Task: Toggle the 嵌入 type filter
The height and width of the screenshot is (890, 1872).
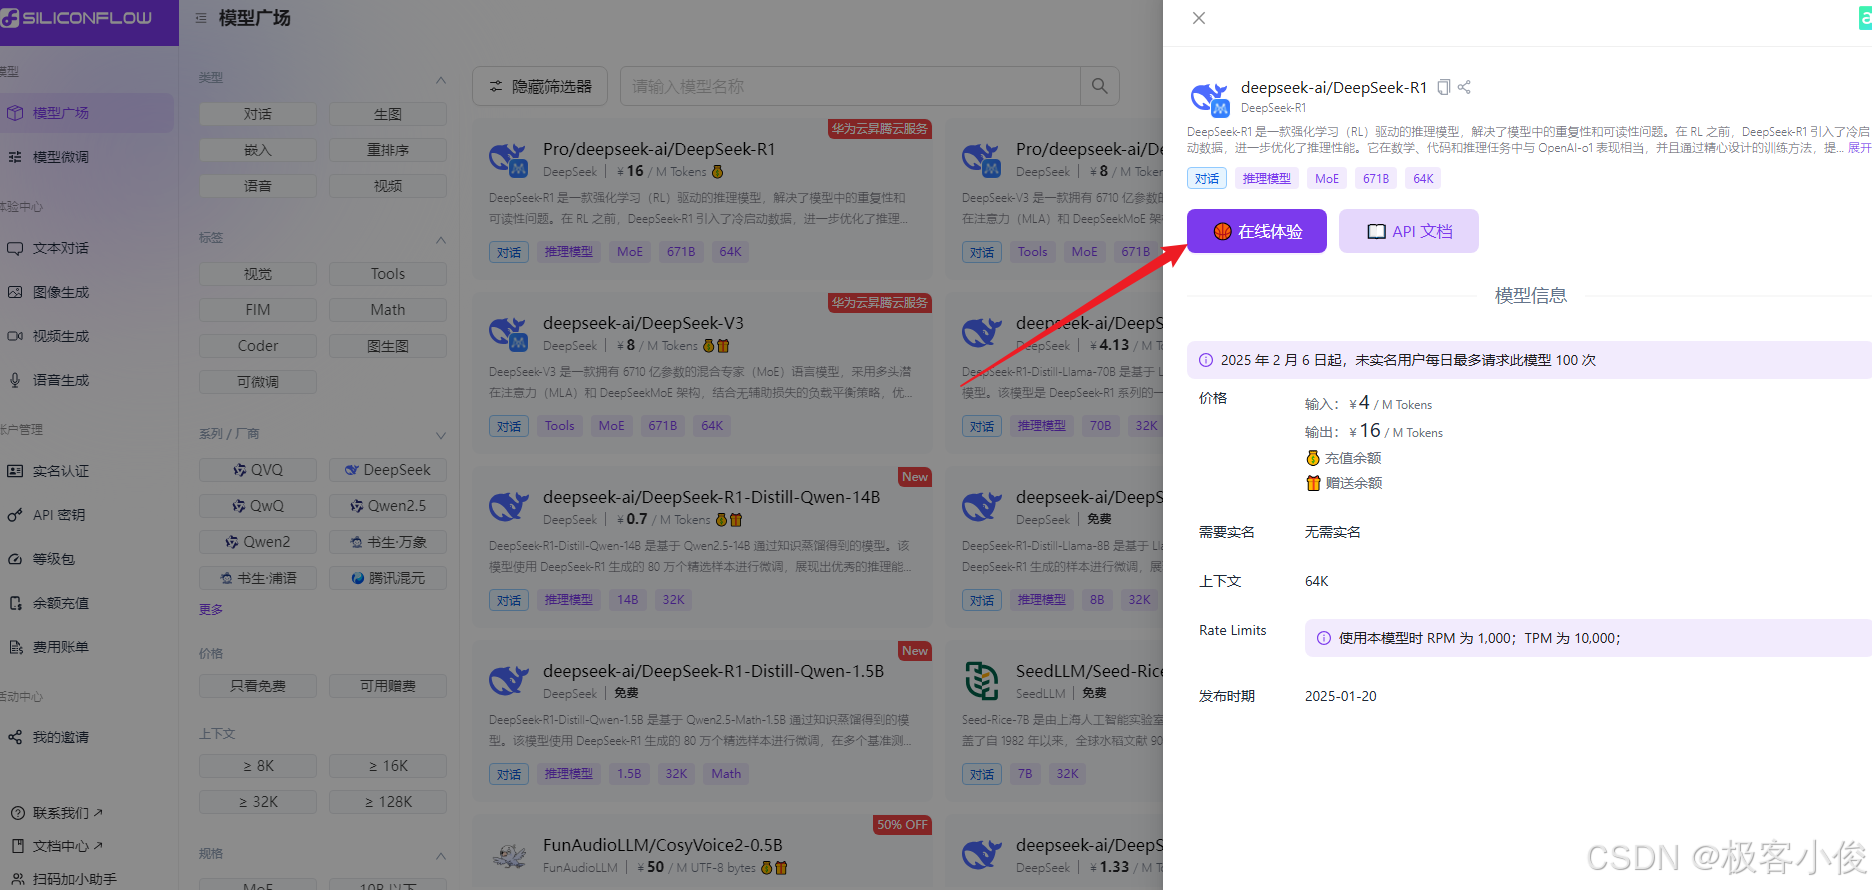Action: [x=258, y=150]
